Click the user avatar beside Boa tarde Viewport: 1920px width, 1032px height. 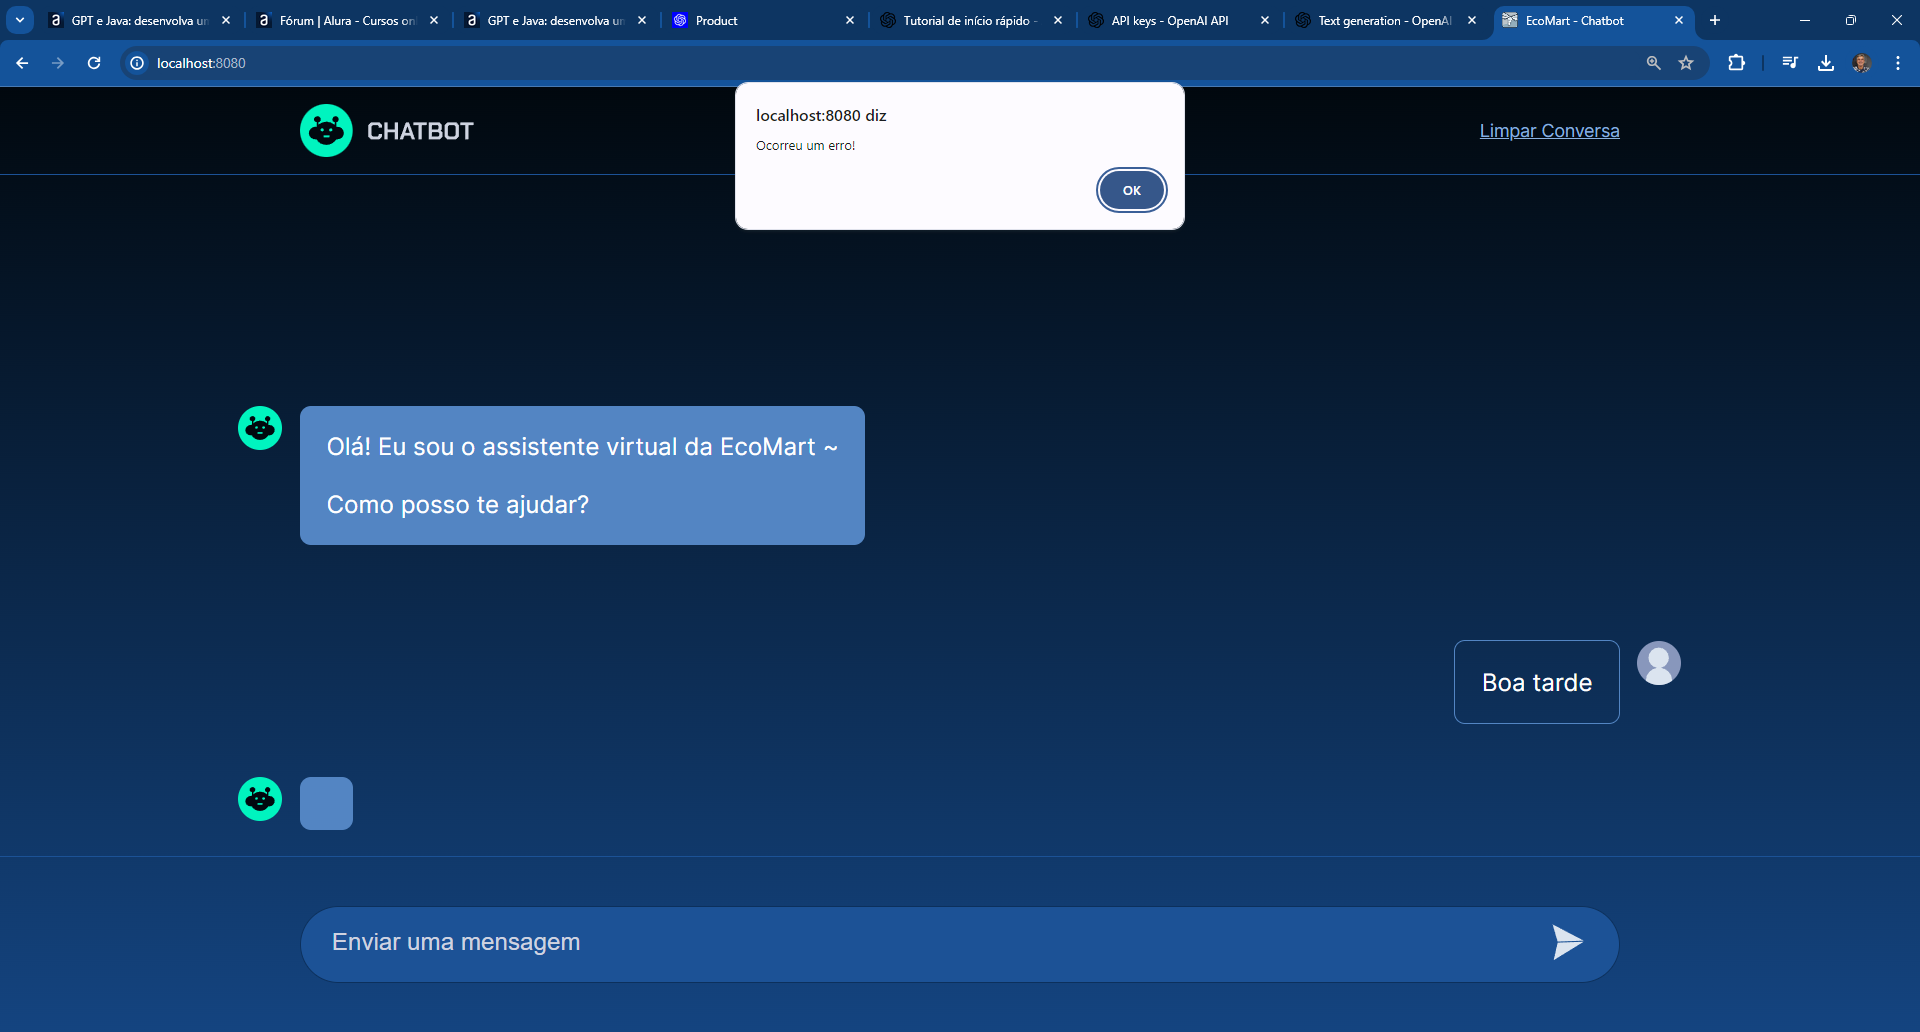1658,663
